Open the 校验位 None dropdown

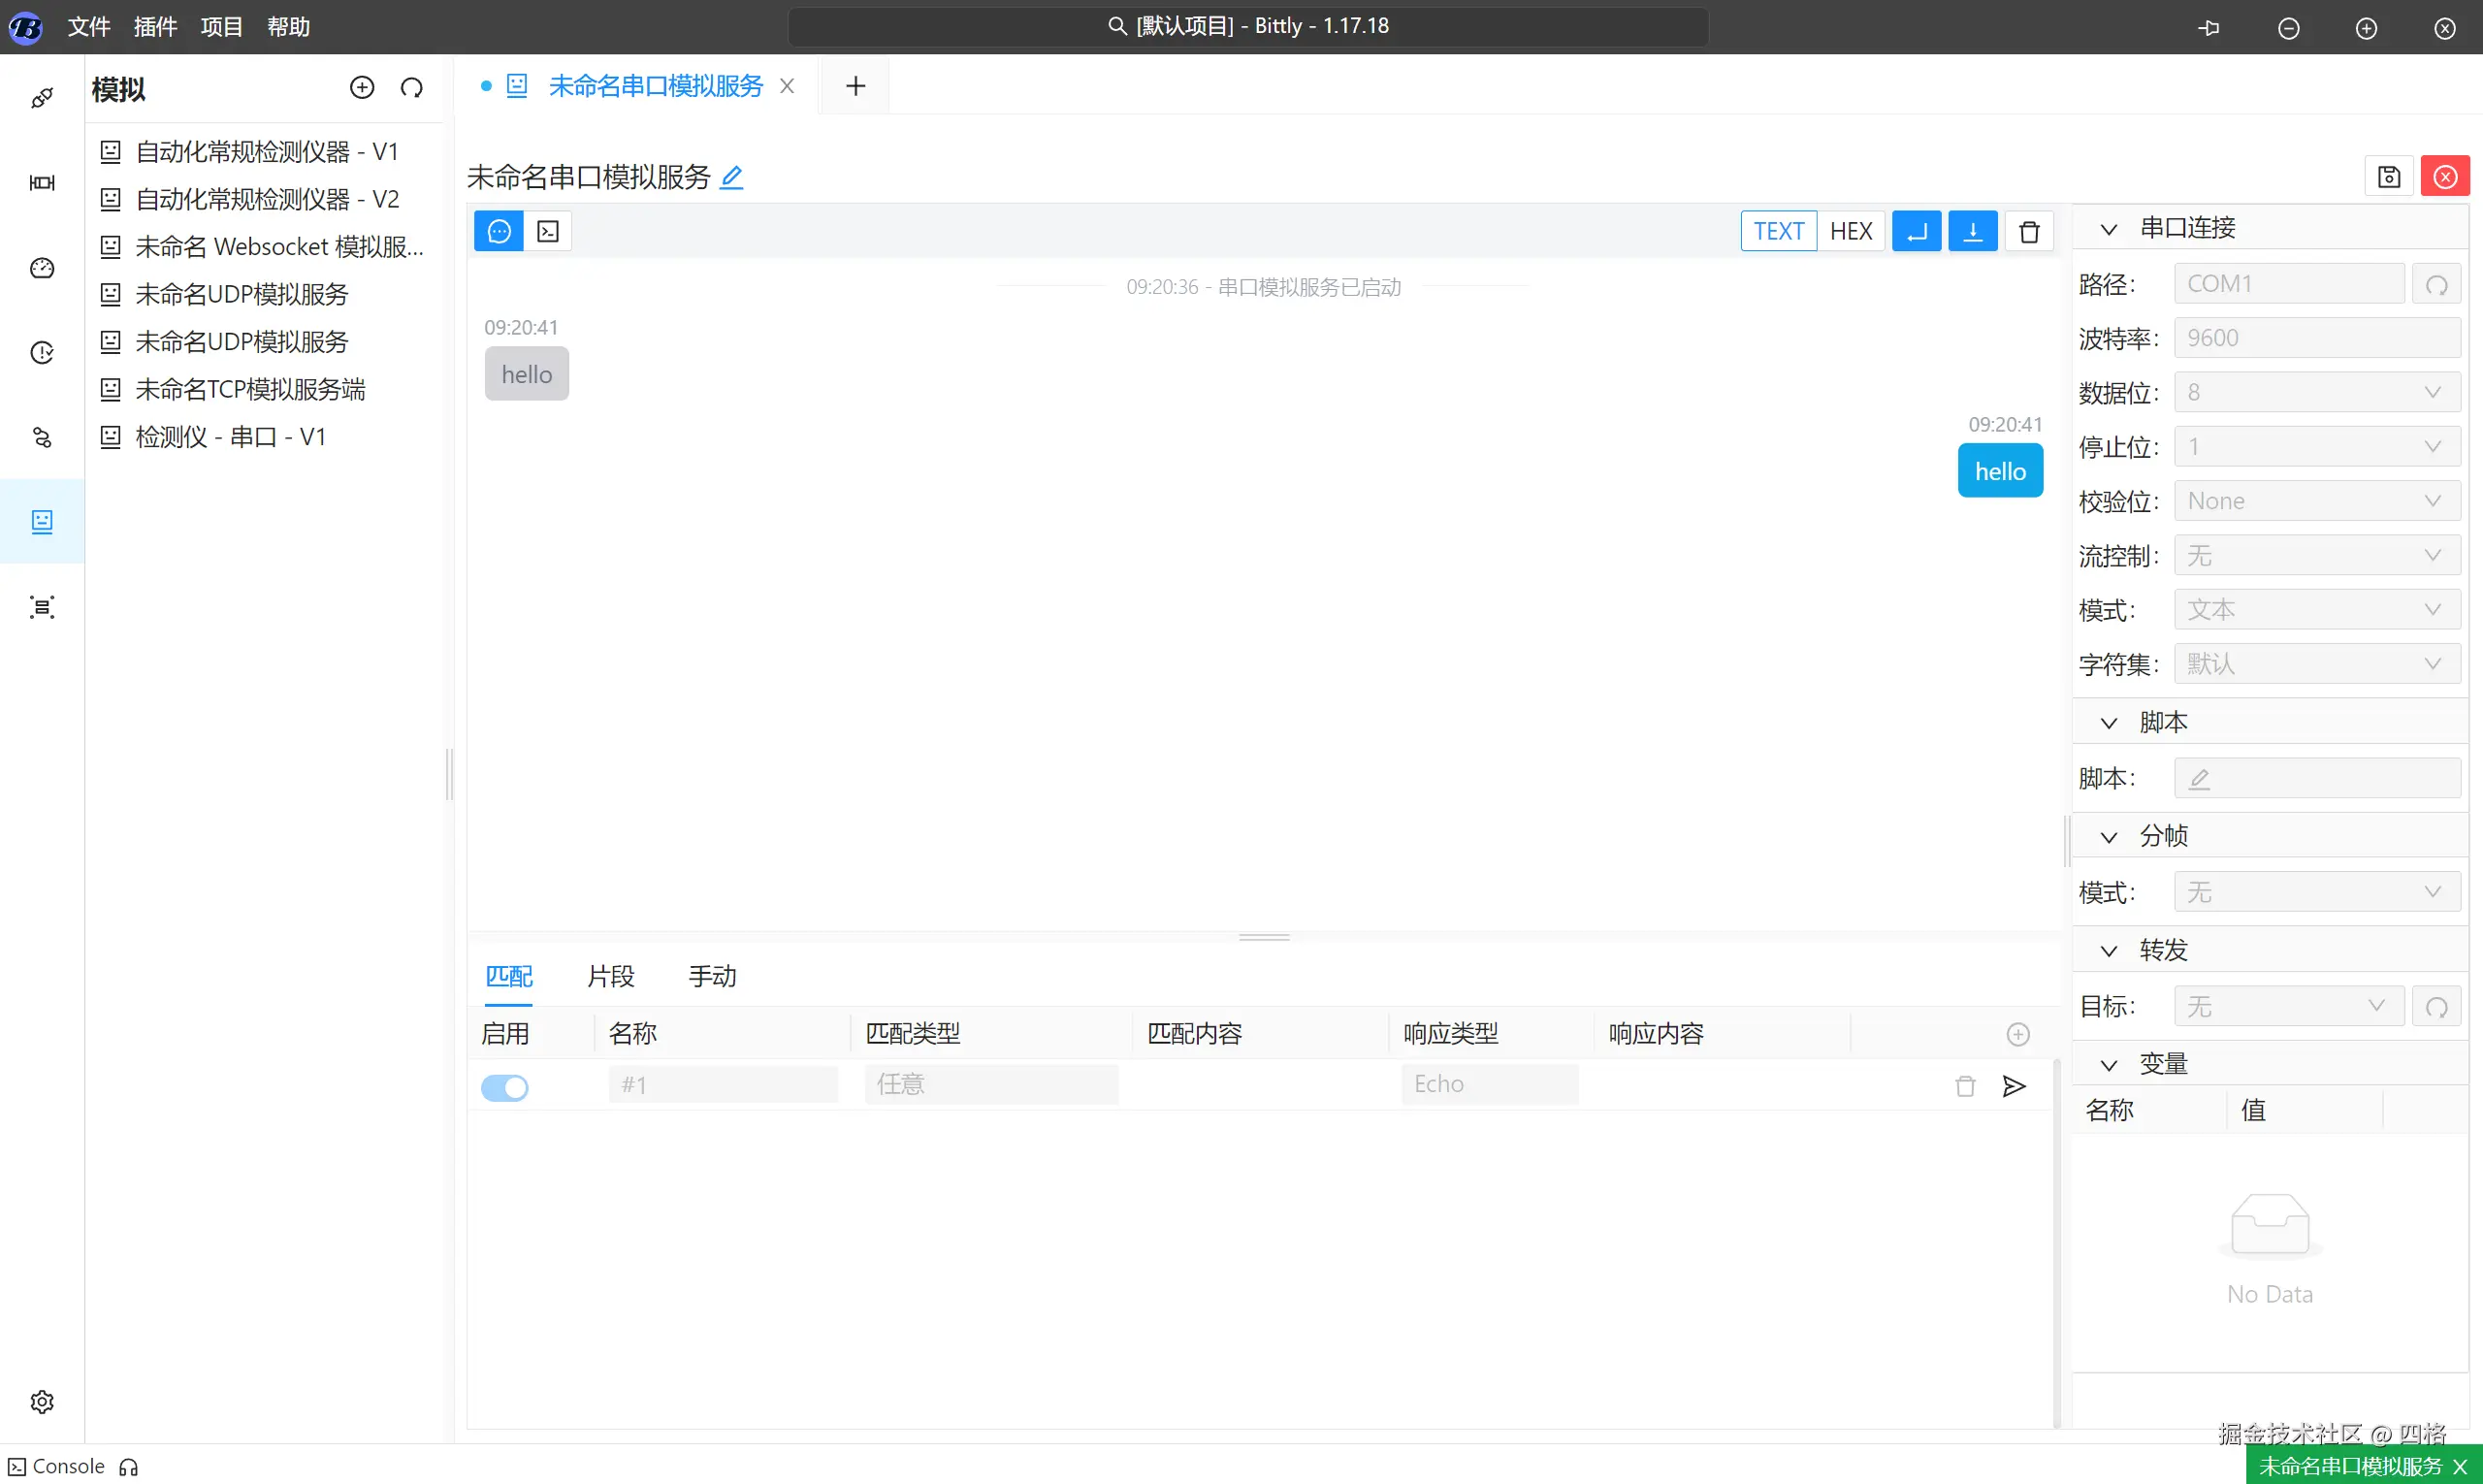2316,501
